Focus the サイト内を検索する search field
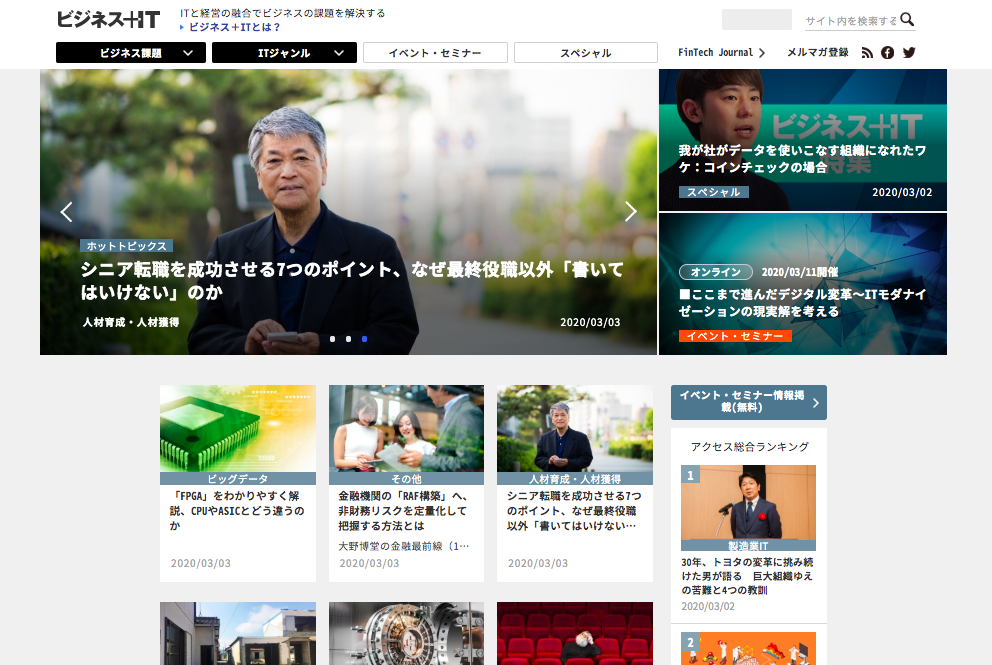 point(848,21)
